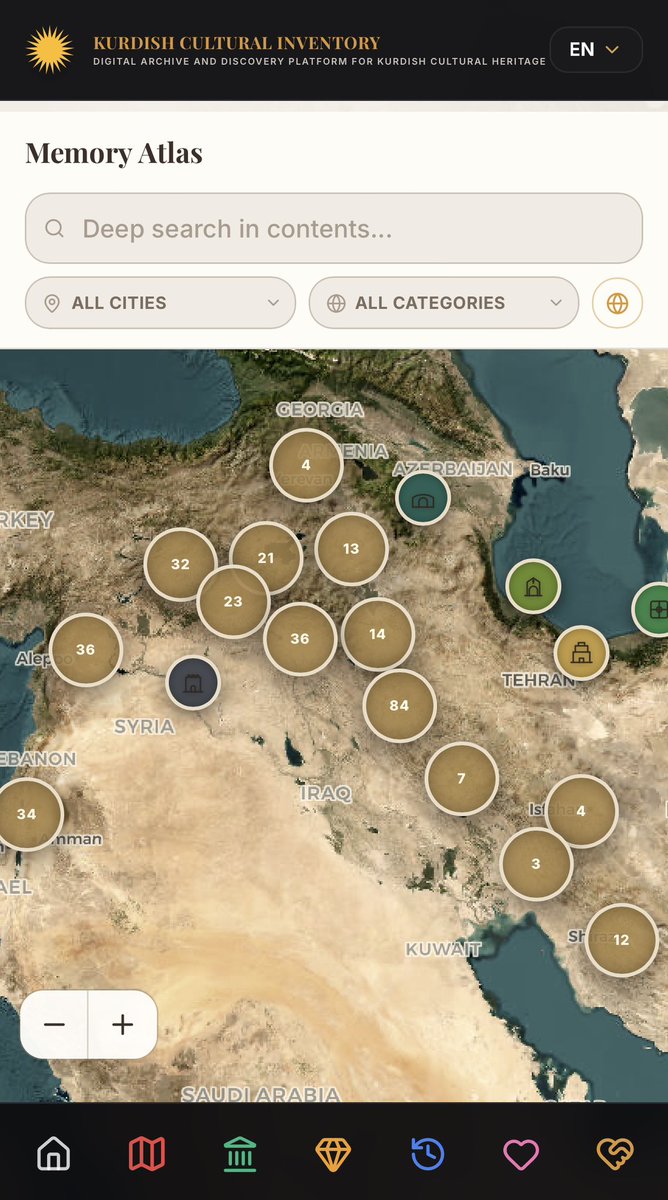Viewport: 668px width, 1200px height.
Task: Open the cluster marker labeled 13
Action: tap(351, 549)
